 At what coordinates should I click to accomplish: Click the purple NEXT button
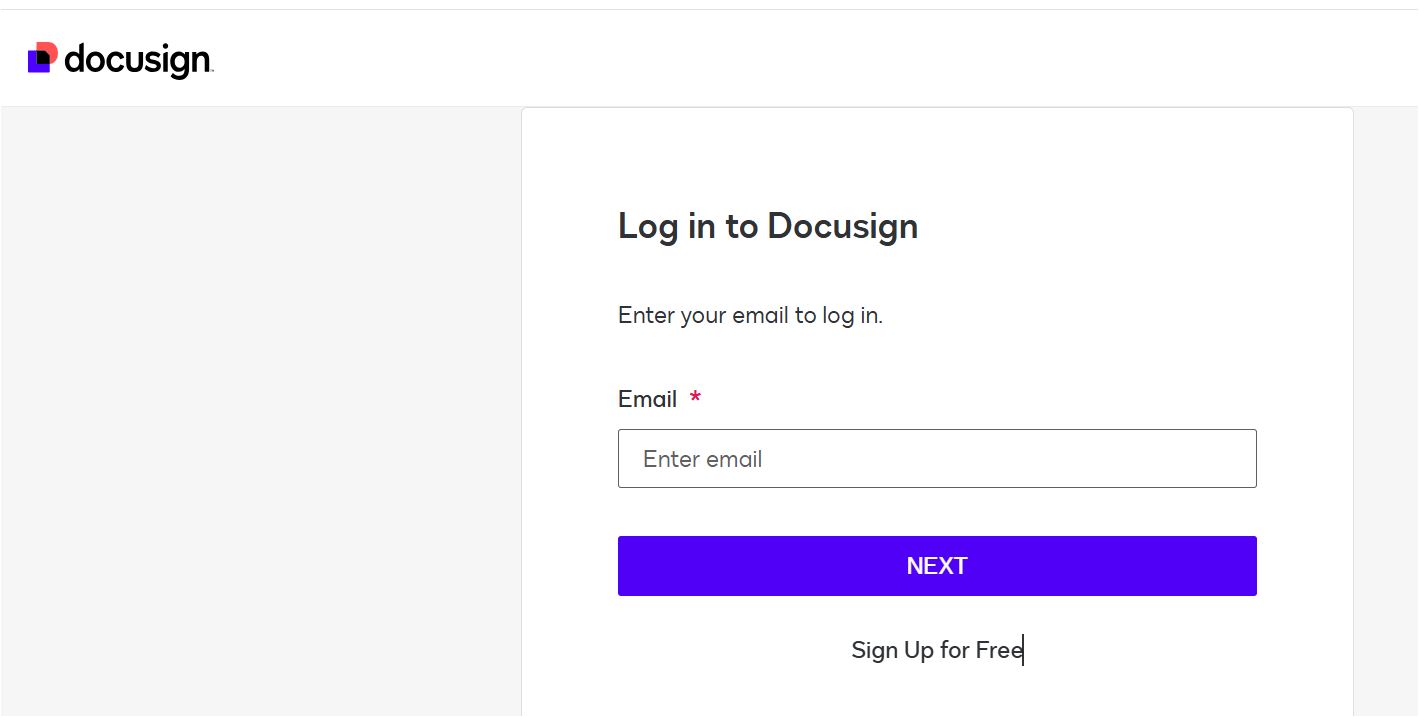coord(937,566)
